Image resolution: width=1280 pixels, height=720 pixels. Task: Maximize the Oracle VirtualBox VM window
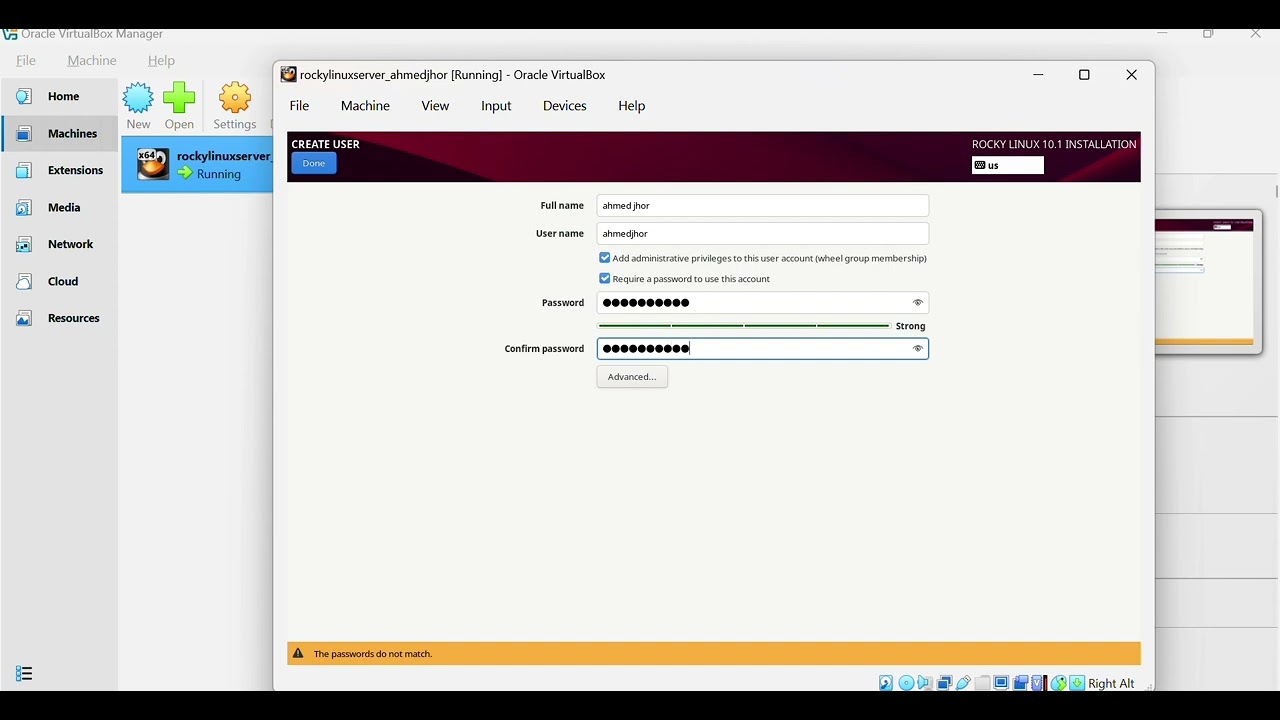click(1084, 75)
